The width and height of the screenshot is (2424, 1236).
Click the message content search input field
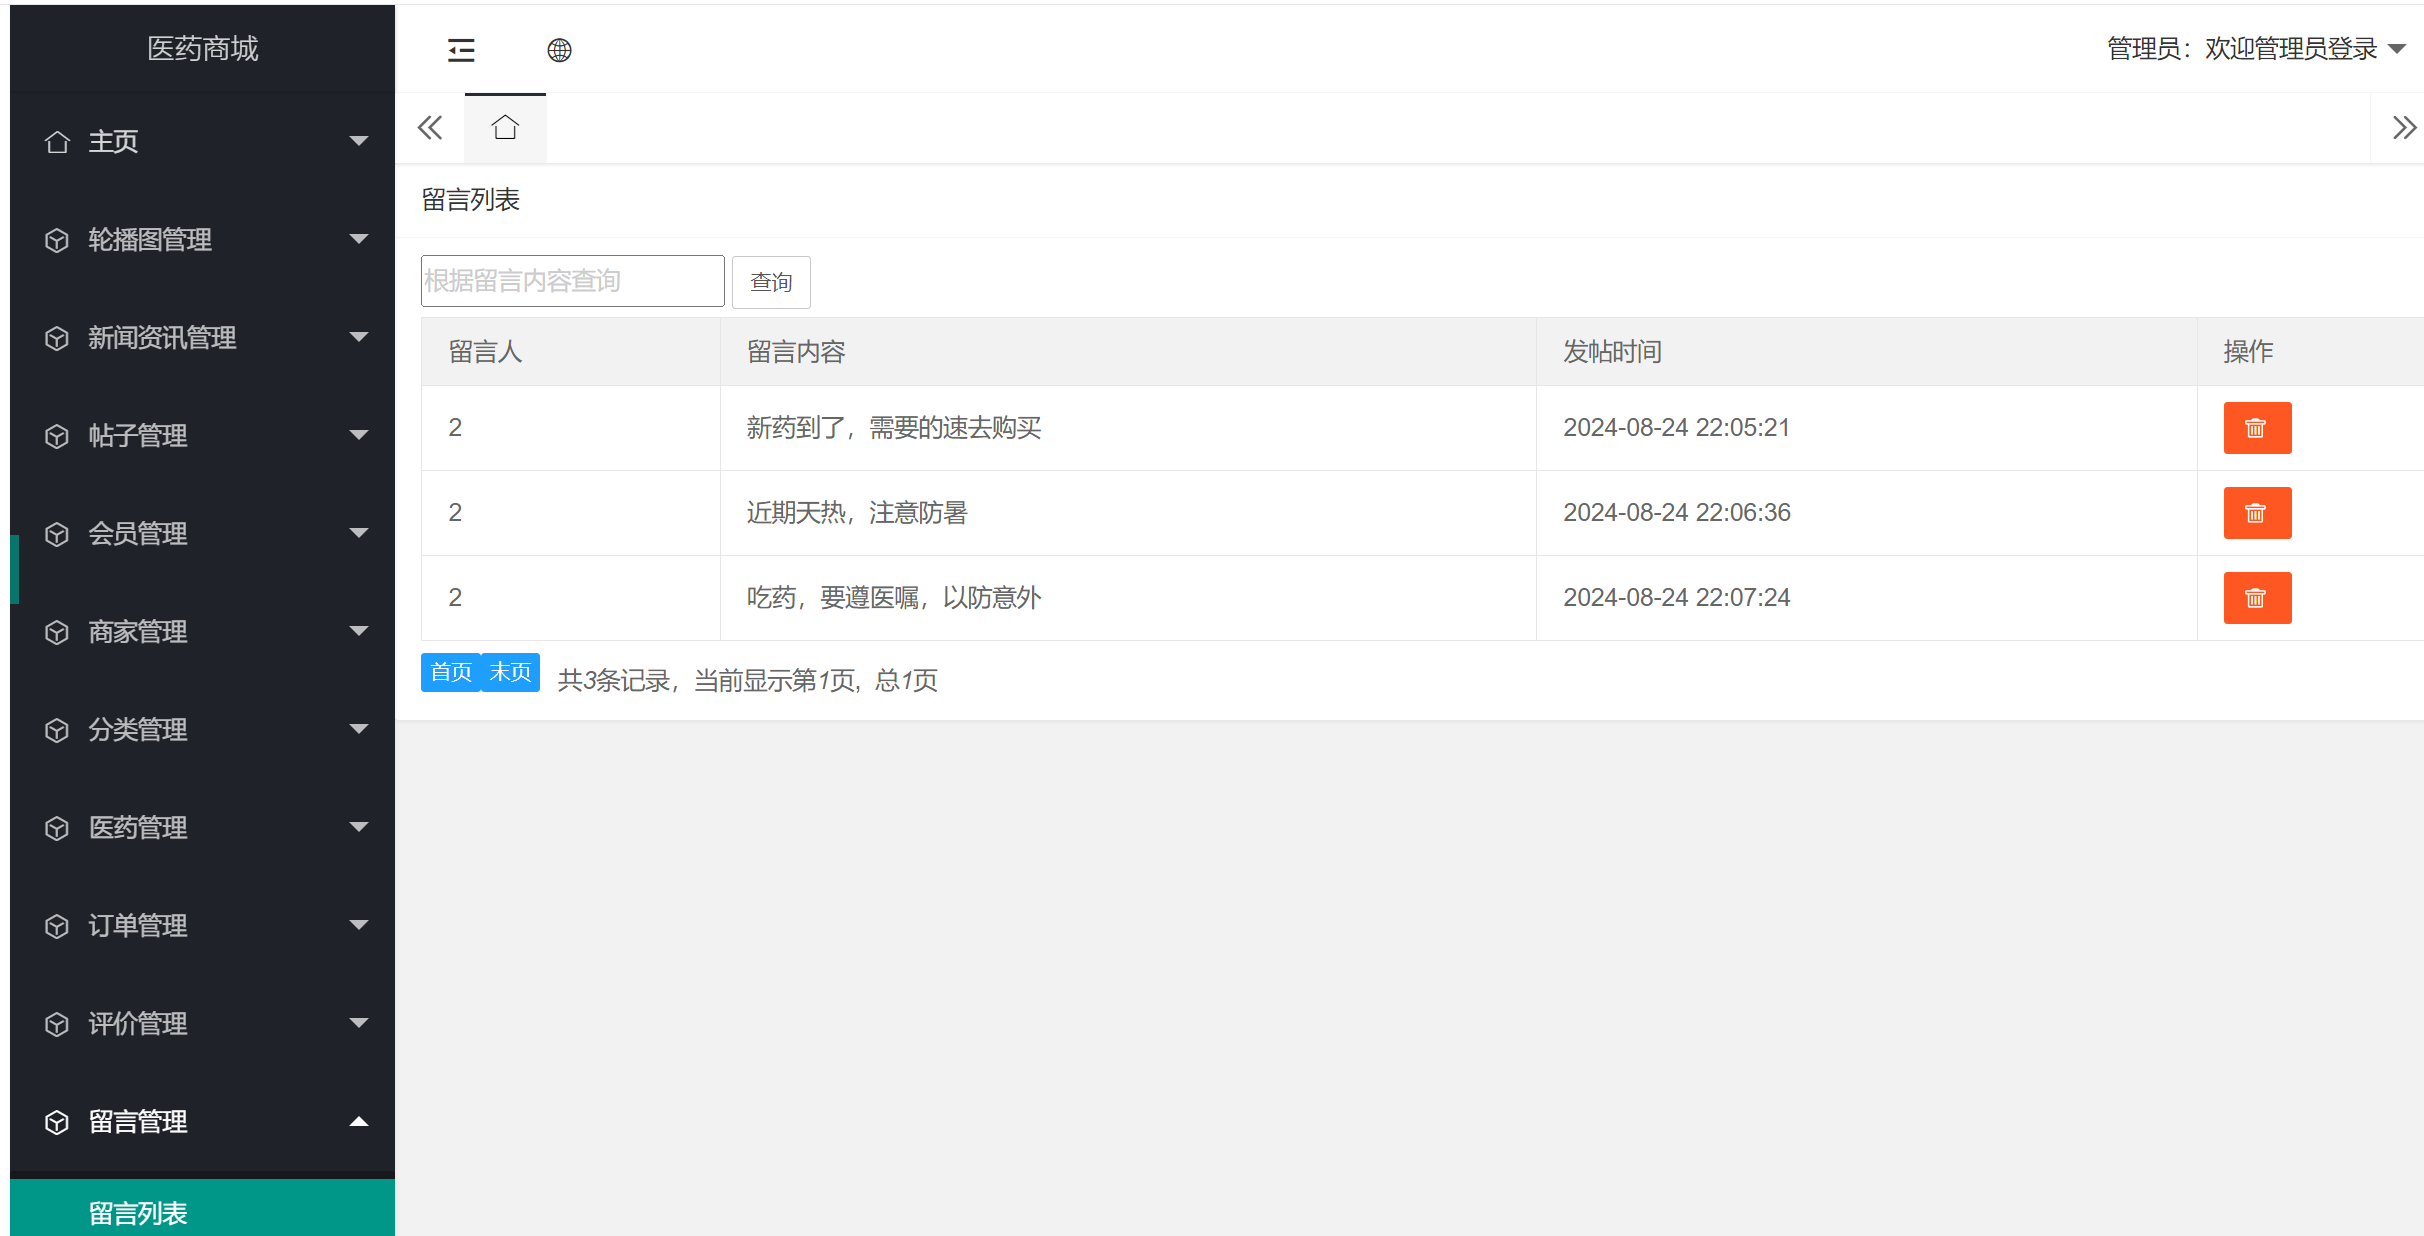[572, 280]
